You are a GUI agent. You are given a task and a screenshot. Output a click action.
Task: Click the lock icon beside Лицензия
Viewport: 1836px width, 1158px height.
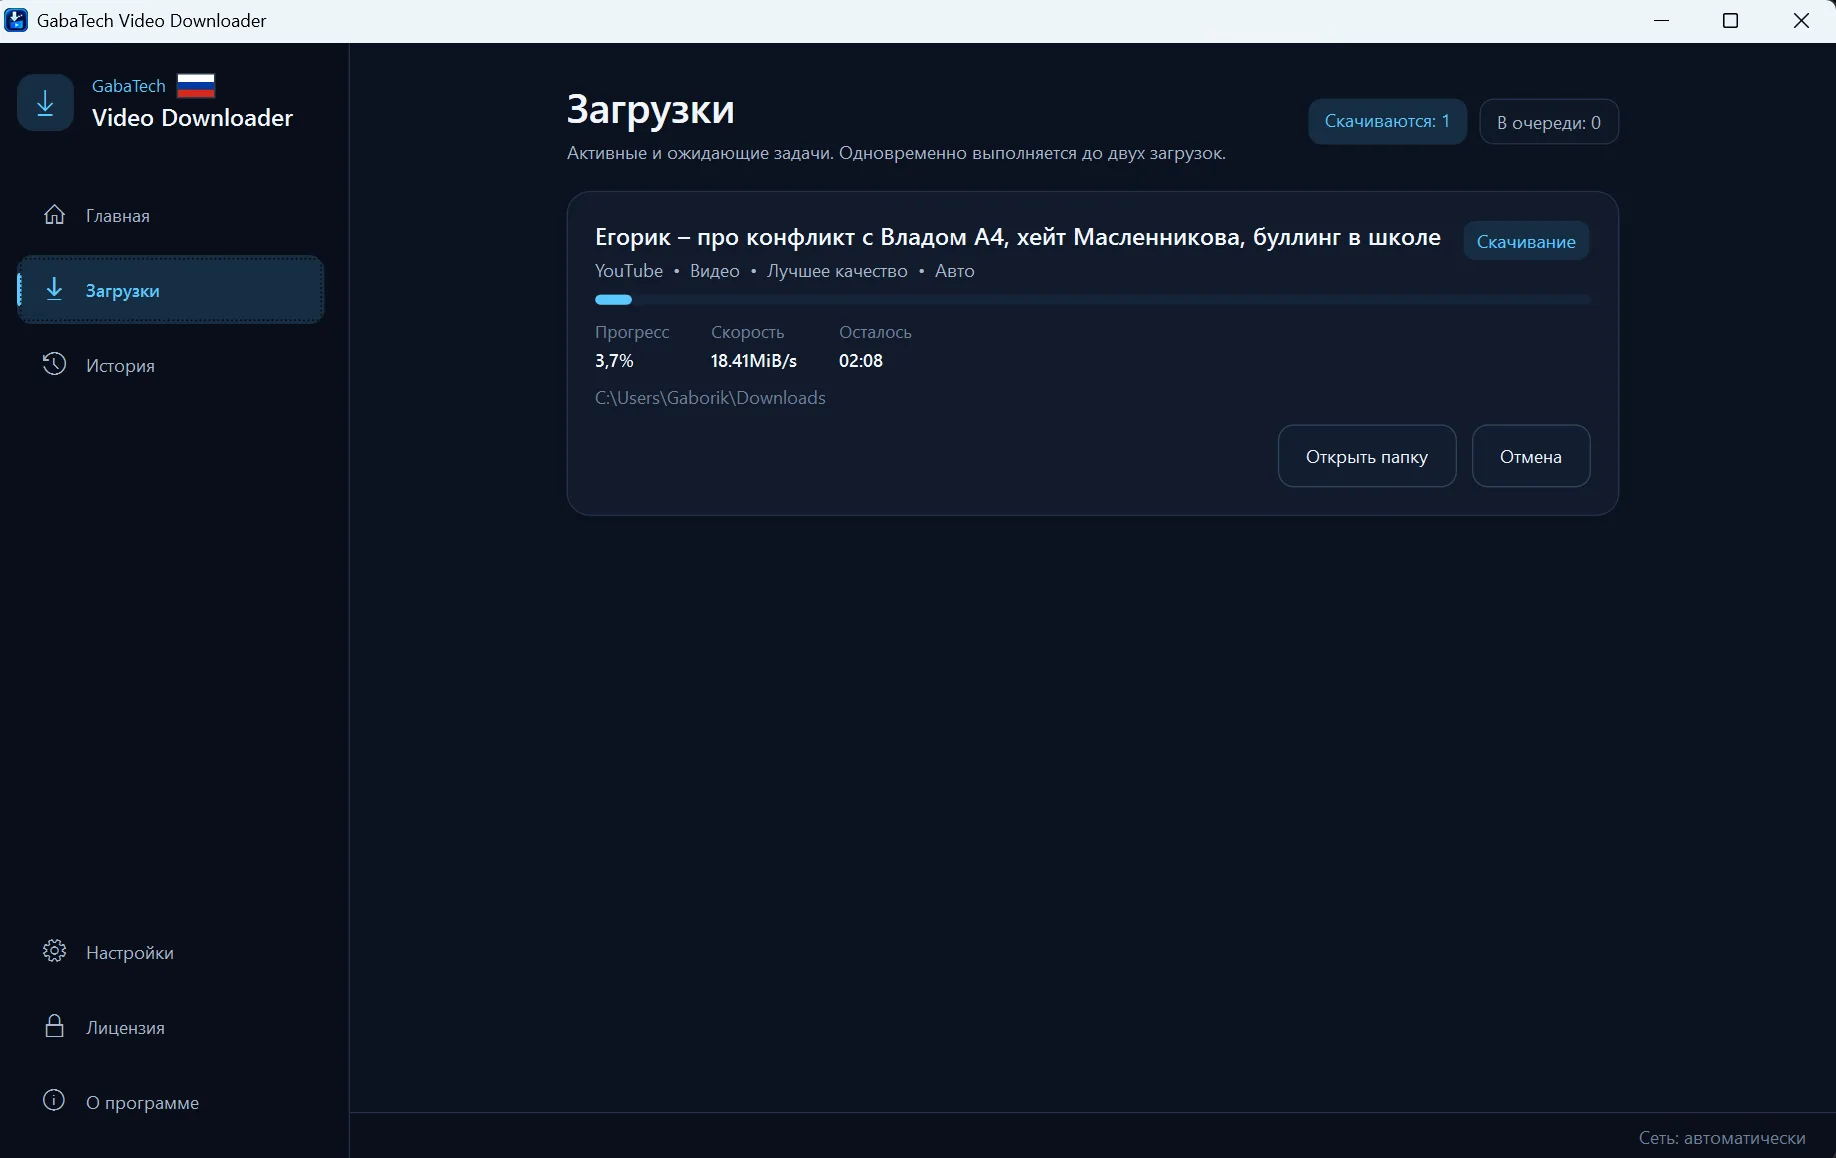pyautogui.click(x=54, y=1026)
